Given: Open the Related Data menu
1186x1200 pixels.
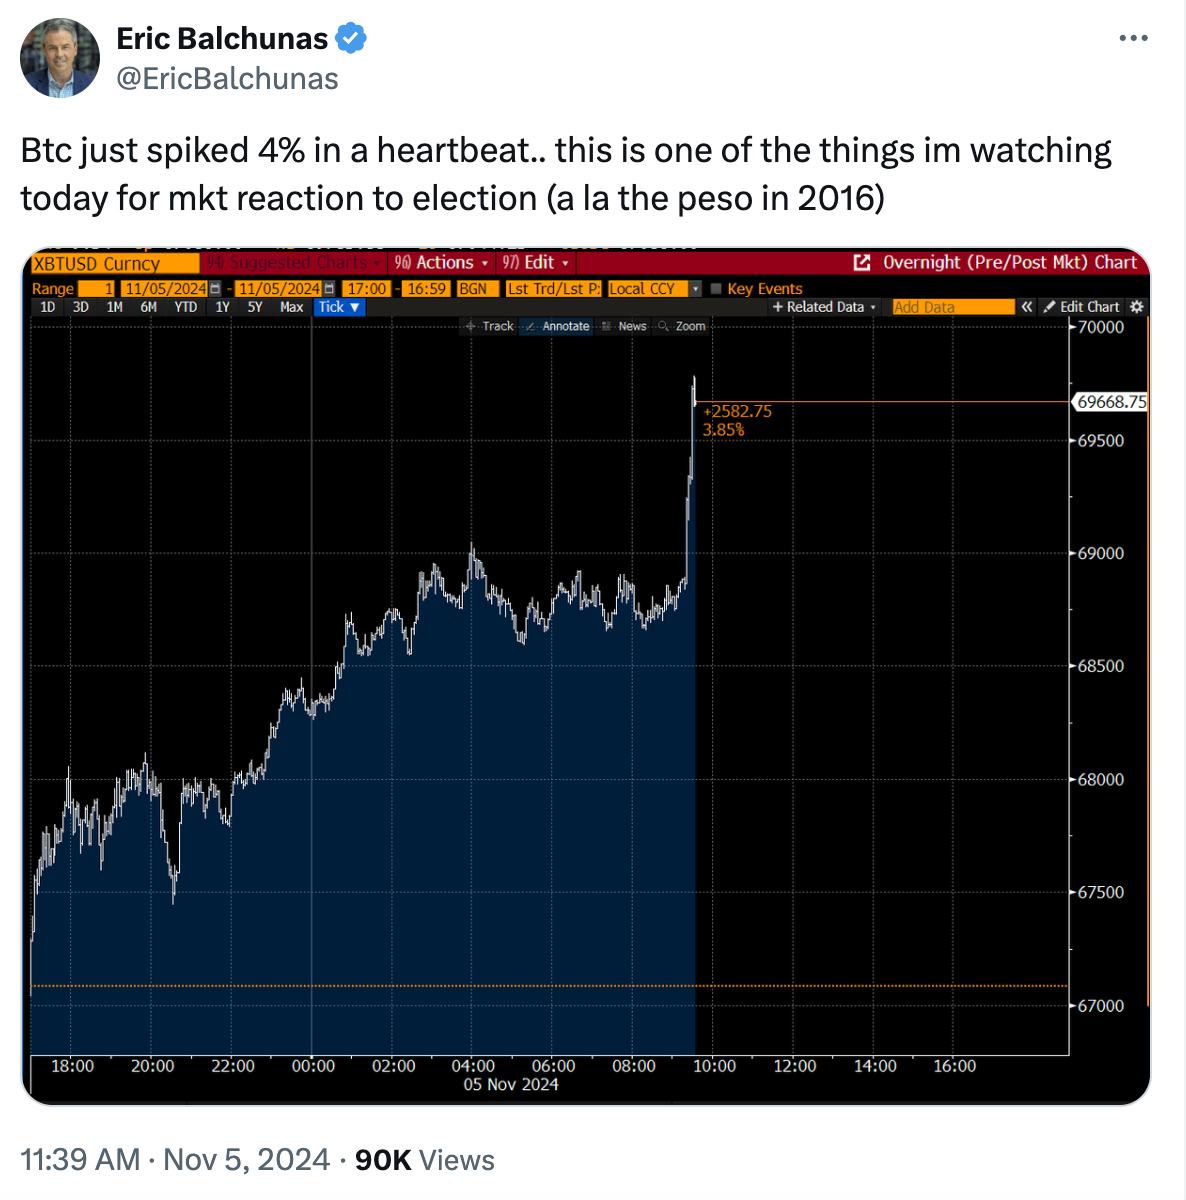Looking at the screenshot, I should (x=824, y=307).
